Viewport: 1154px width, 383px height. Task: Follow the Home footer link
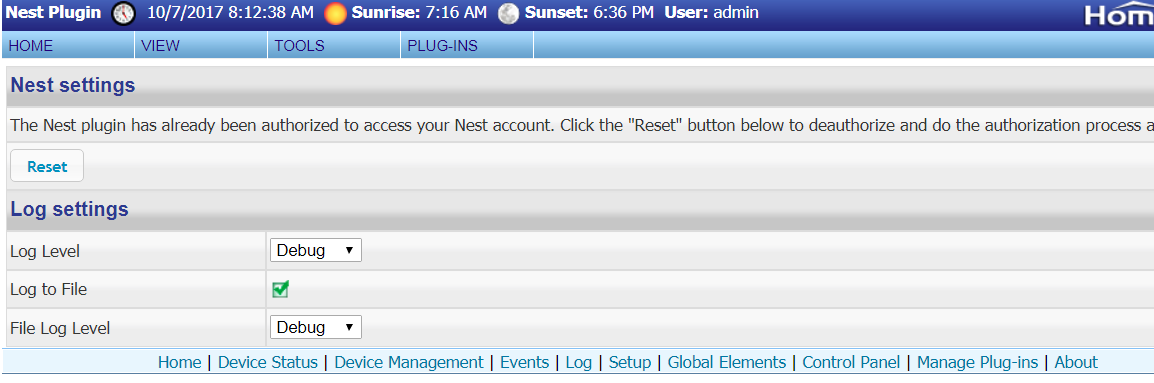click(x=180, y=362)
